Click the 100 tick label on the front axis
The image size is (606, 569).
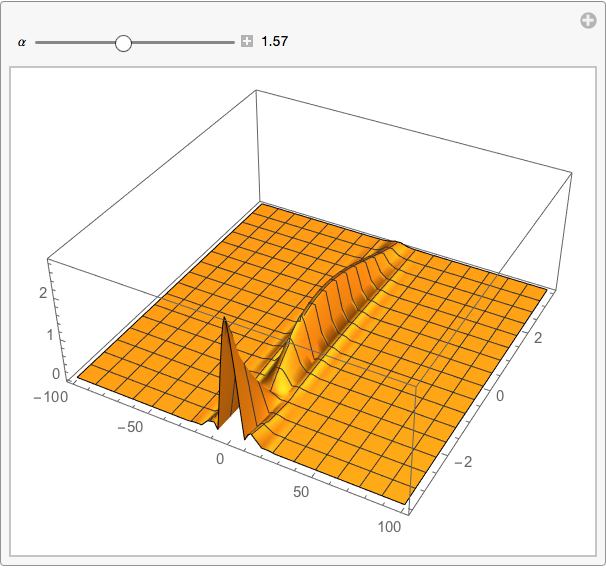pos(389,527)
